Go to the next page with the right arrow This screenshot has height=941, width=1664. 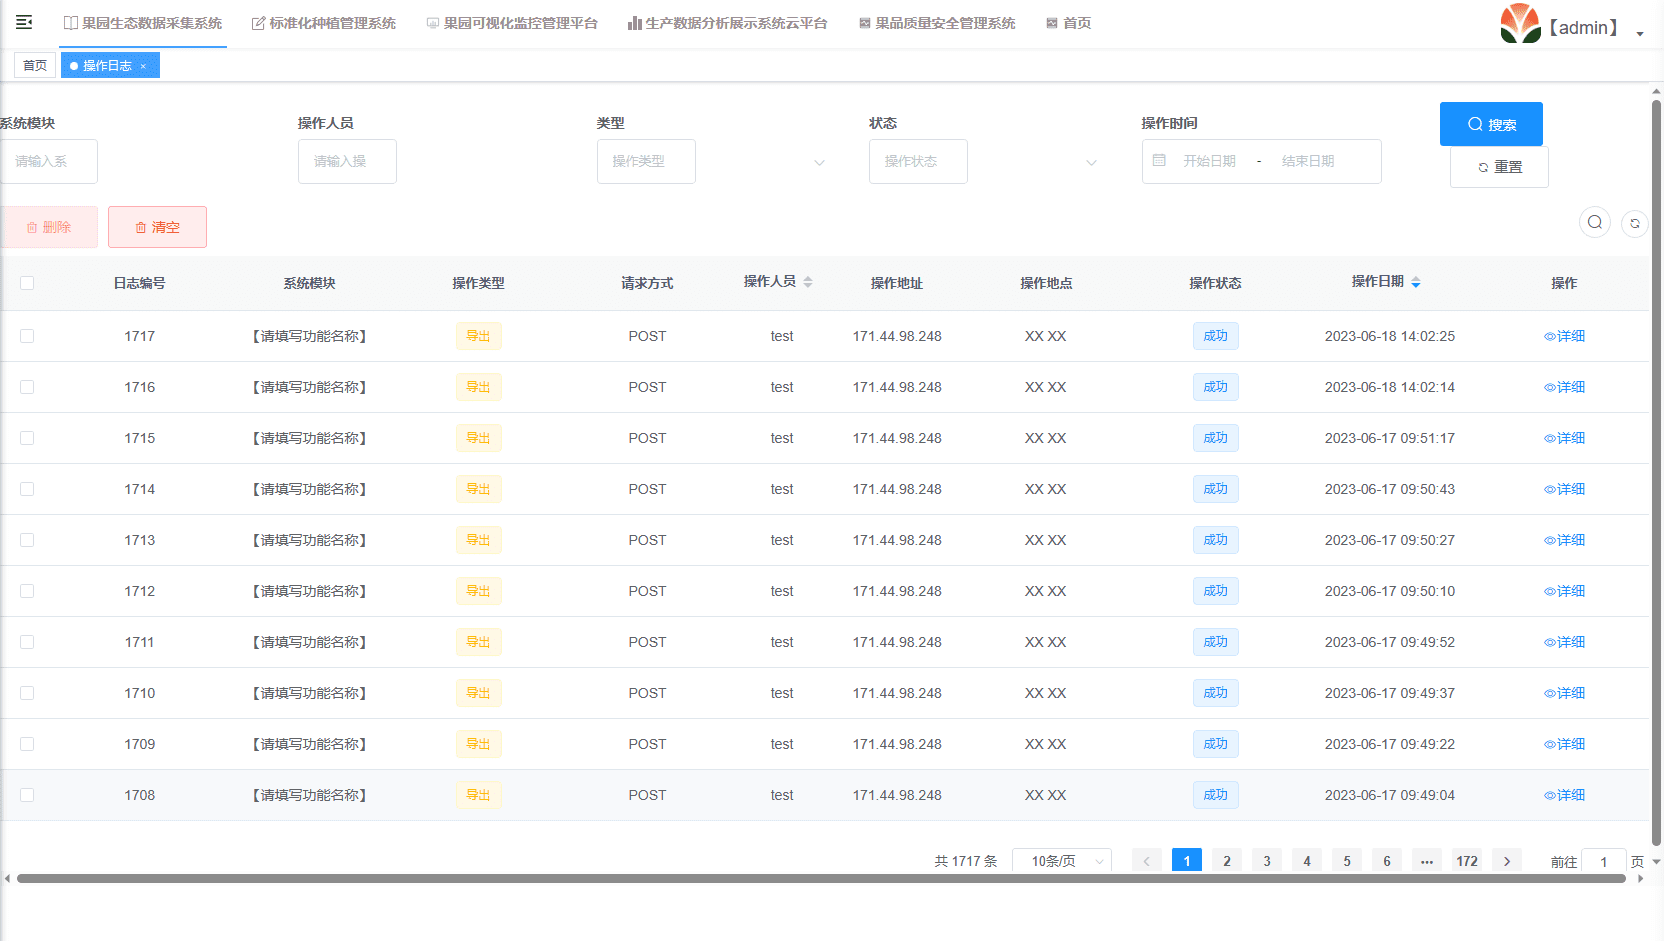1507,861
